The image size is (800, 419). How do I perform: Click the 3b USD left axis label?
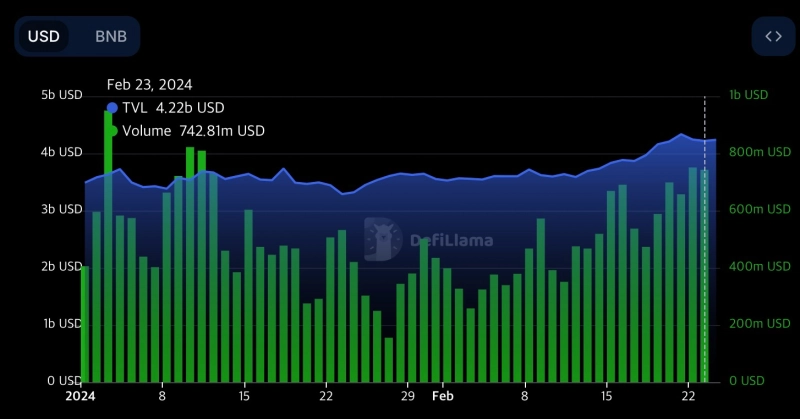click(61, 209)
